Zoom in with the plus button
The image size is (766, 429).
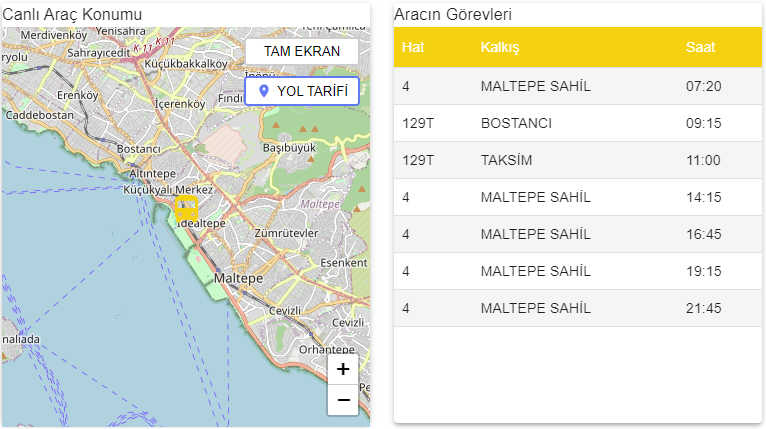pyautogui.click(x=343, y=369)
